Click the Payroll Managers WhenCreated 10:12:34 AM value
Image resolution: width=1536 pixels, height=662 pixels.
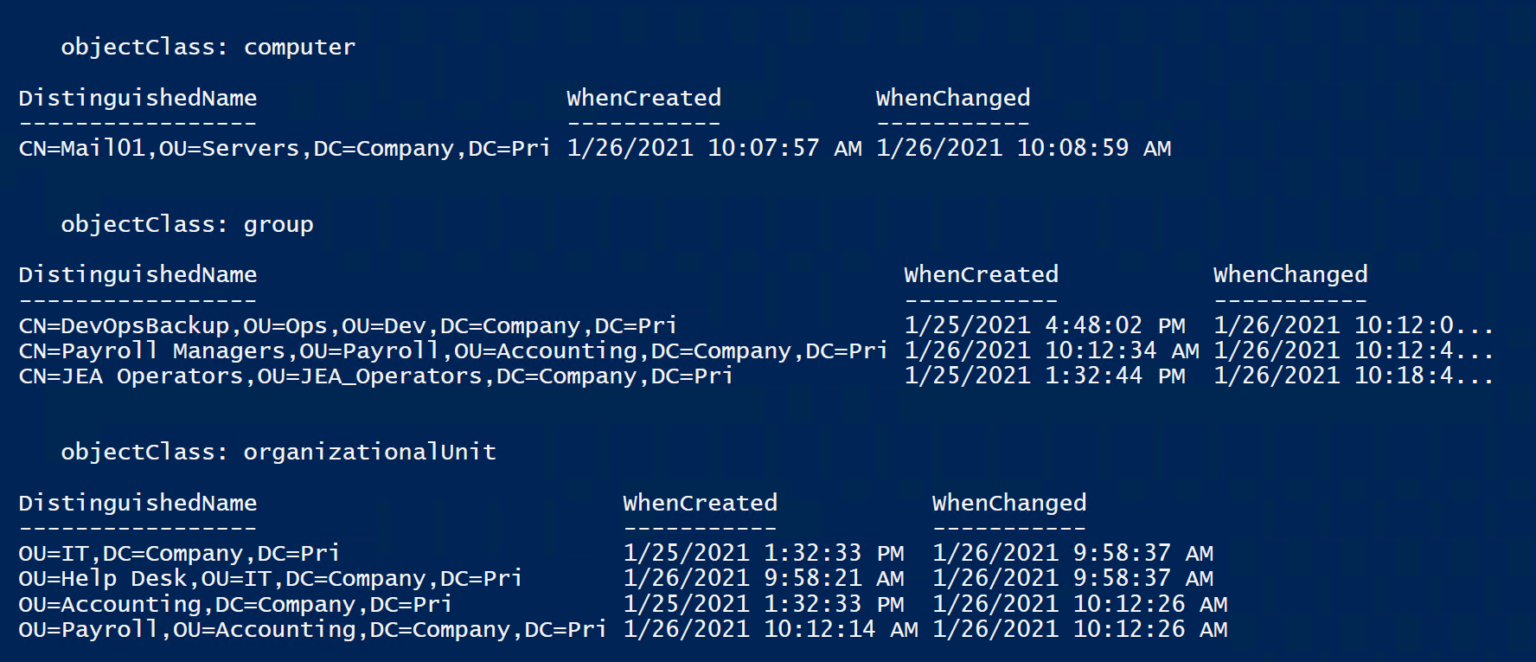(x=1052, y=351)
